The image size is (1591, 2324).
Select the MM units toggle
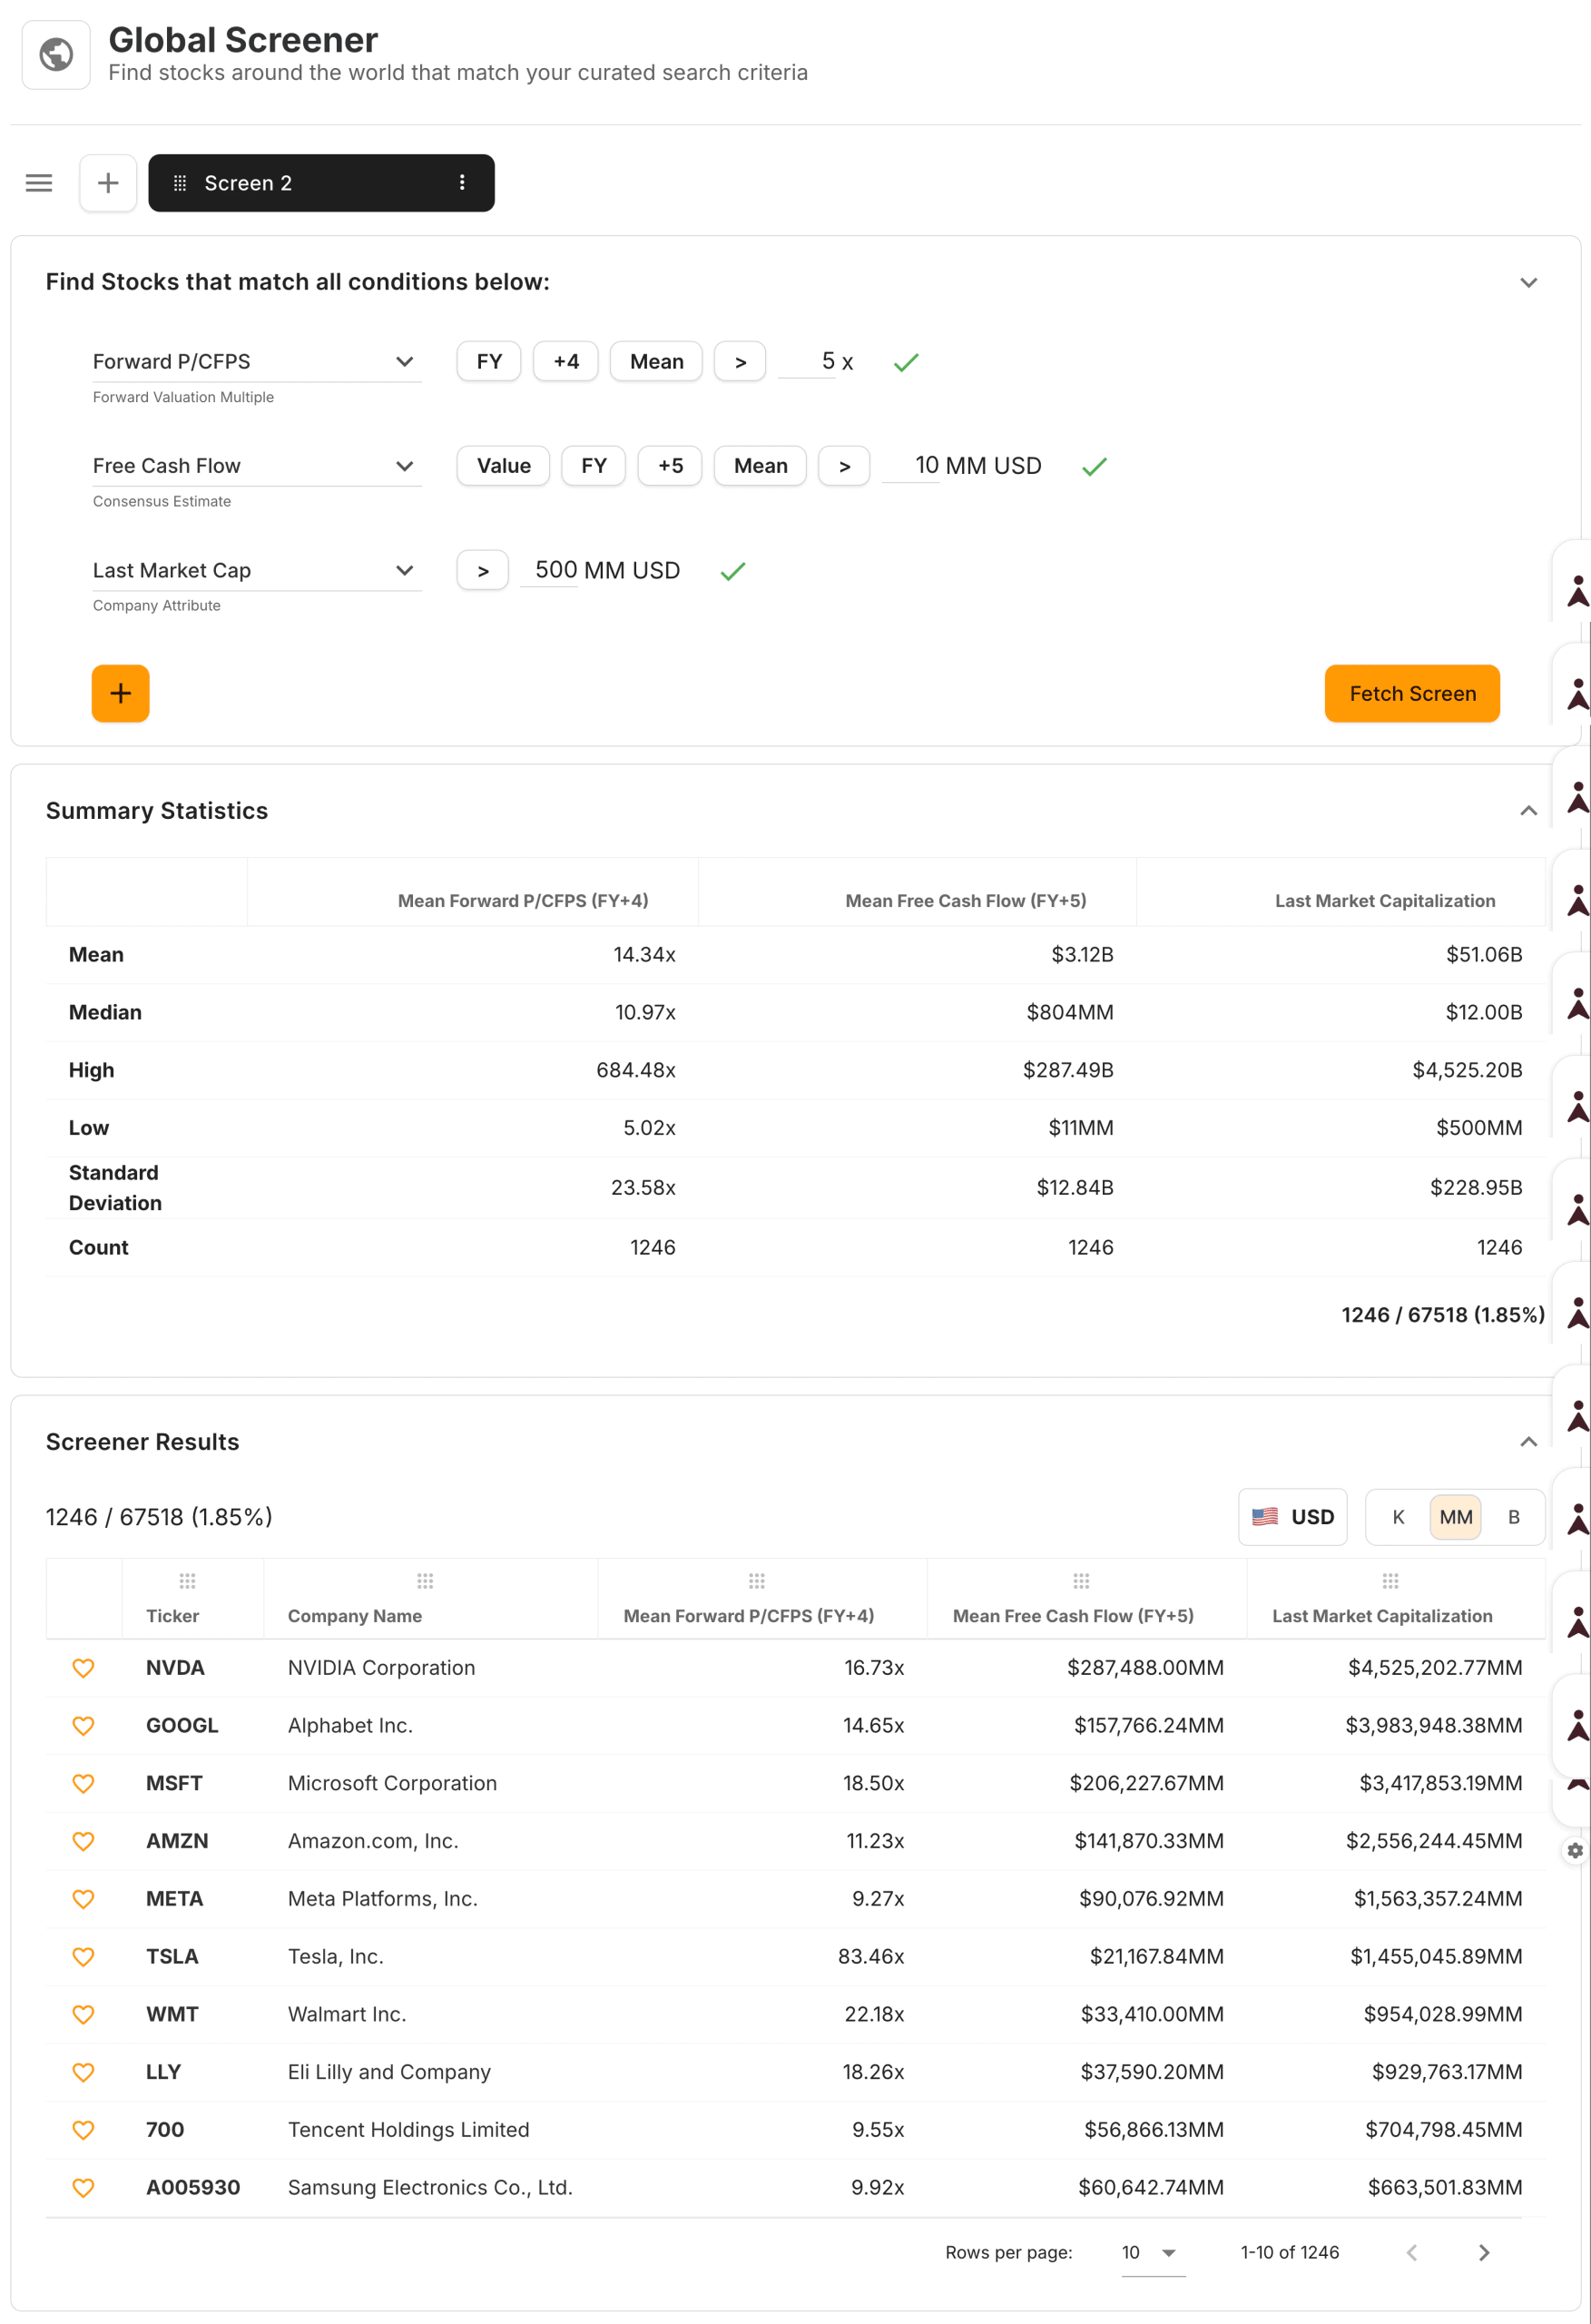click(1455, 1517)
